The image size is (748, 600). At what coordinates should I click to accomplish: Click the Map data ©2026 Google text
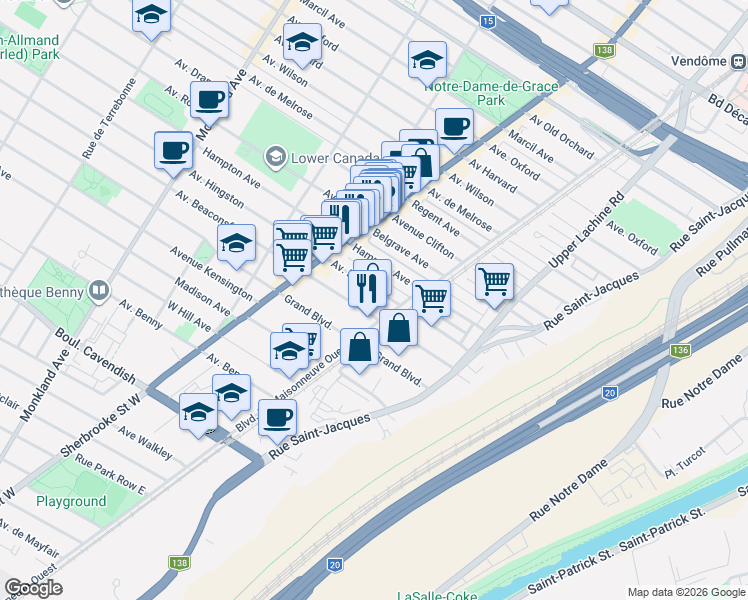(686, 593)
